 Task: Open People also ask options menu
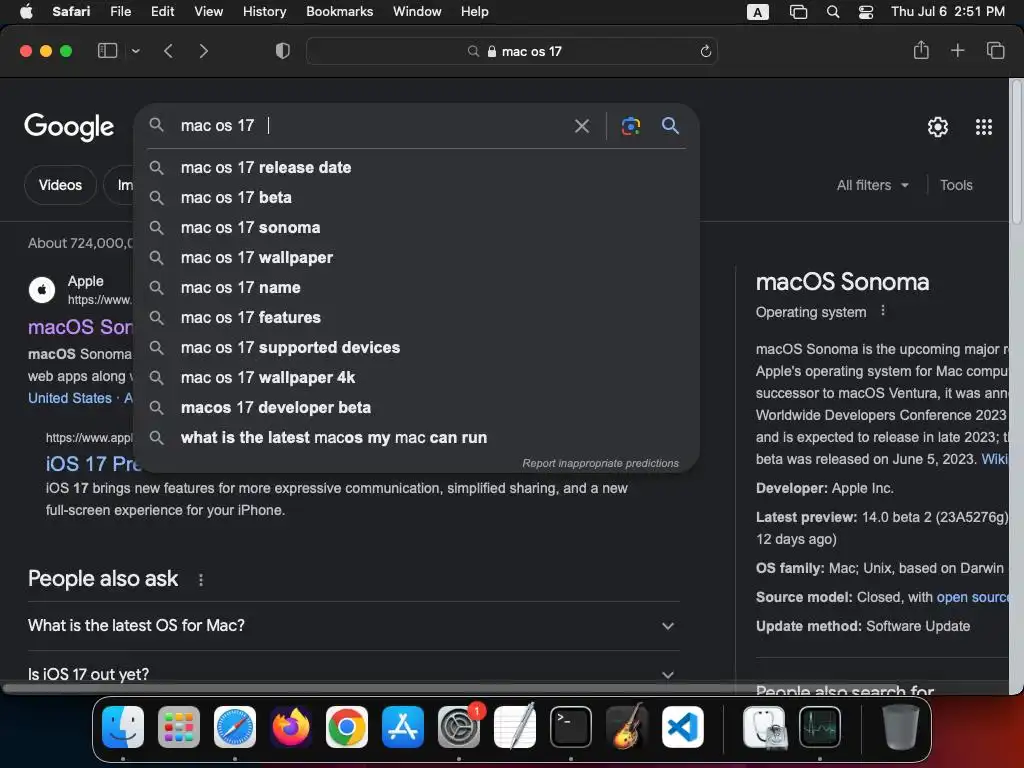pyautogui.click(x=200, y=580)
